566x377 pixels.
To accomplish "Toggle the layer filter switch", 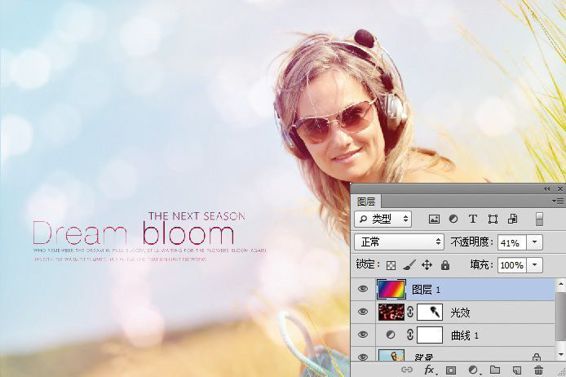I will (x=539, y=219).
